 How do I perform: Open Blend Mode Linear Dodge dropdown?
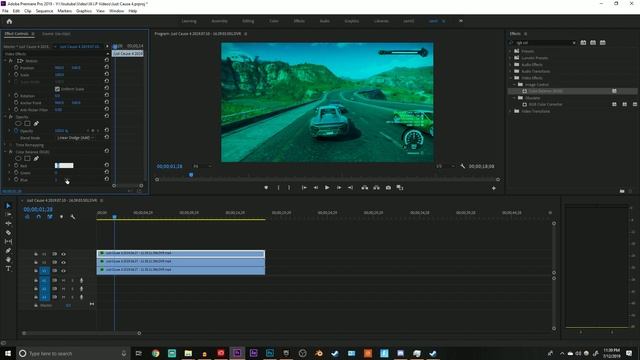(75, 138)
